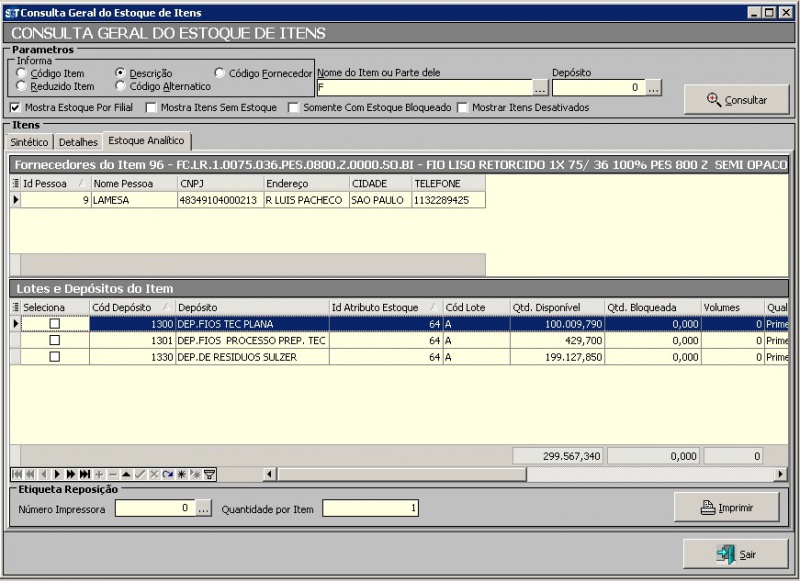This screenshot has height=581, width=800.
Task: Click the next record navigator arrow
Action: [57, 474]
